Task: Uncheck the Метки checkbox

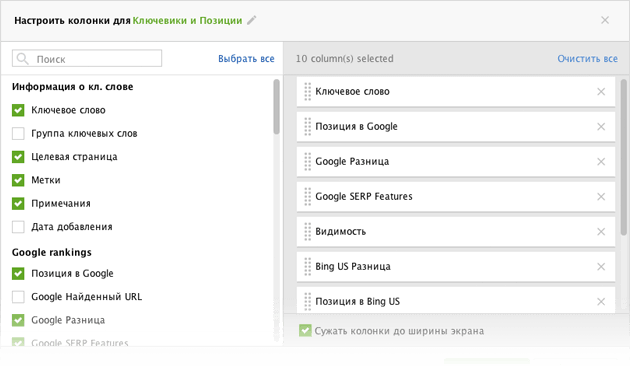Action: click(x=18, y=180)
